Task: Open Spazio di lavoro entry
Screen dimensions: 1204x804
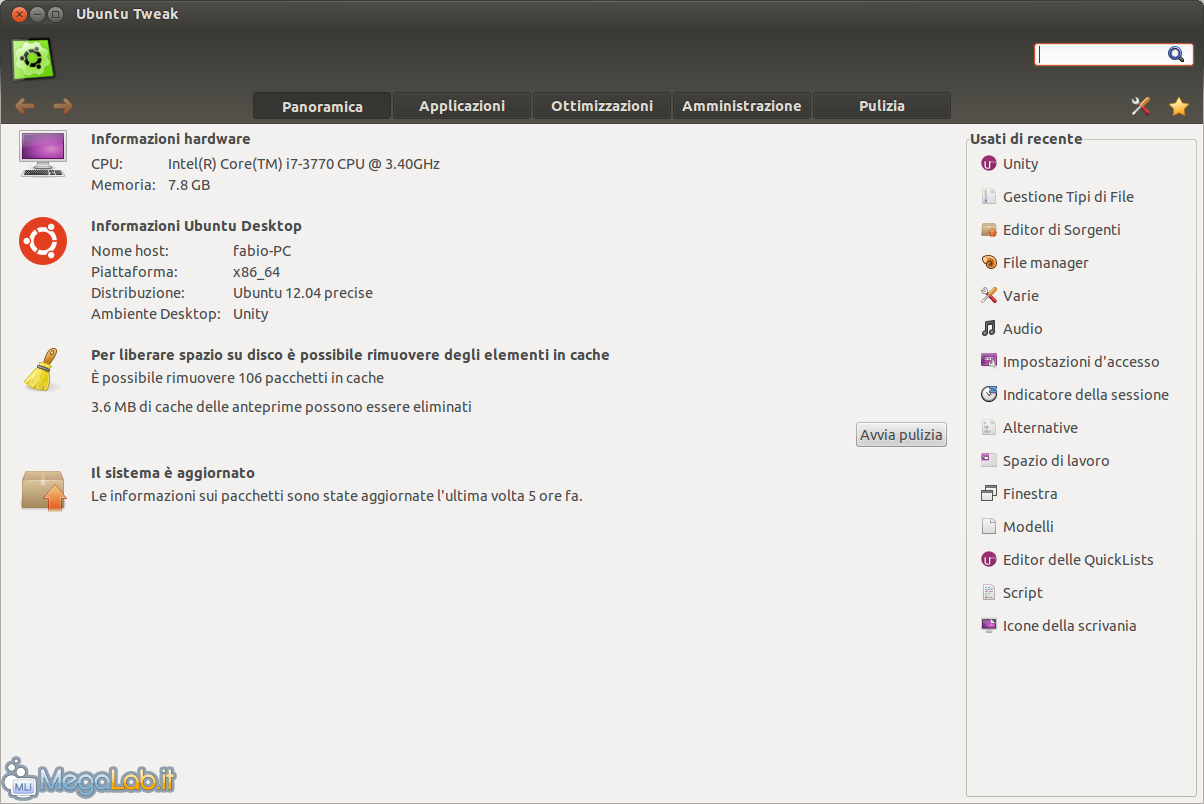Action: (1056, 461)
